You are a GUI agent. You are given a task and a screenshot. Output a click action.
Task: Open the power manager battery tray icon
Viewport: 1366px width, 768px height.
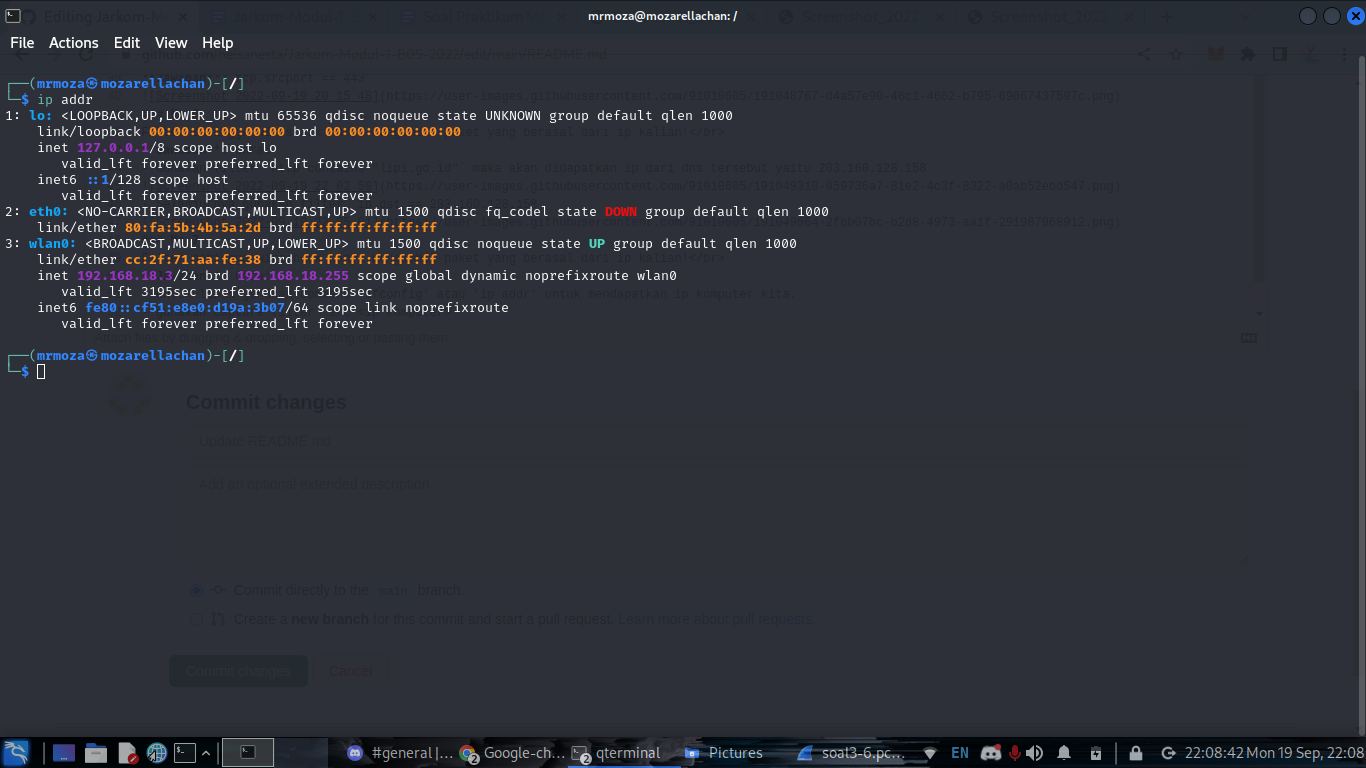point(1096,753)
